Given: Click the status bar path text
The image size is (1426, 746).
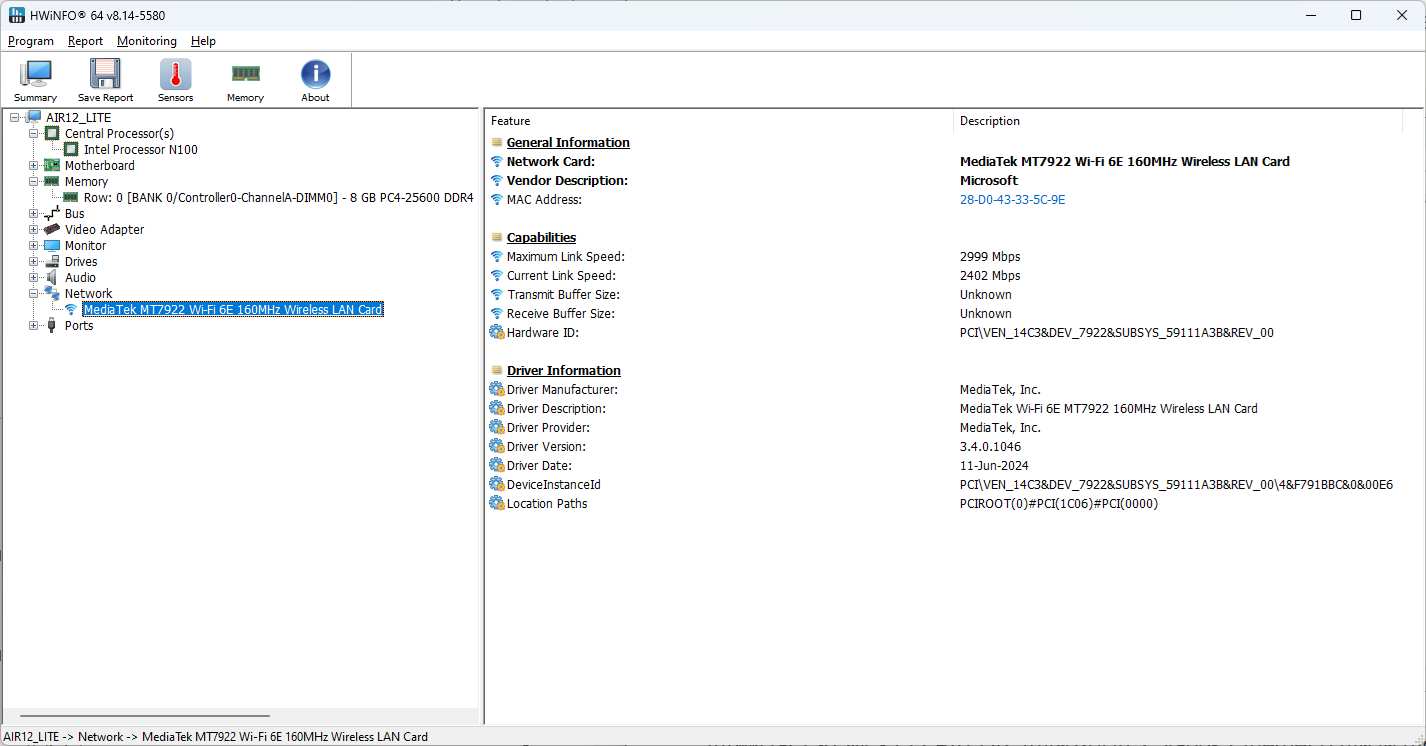Looking at the screenshot, I should click(x=216, y=737).
